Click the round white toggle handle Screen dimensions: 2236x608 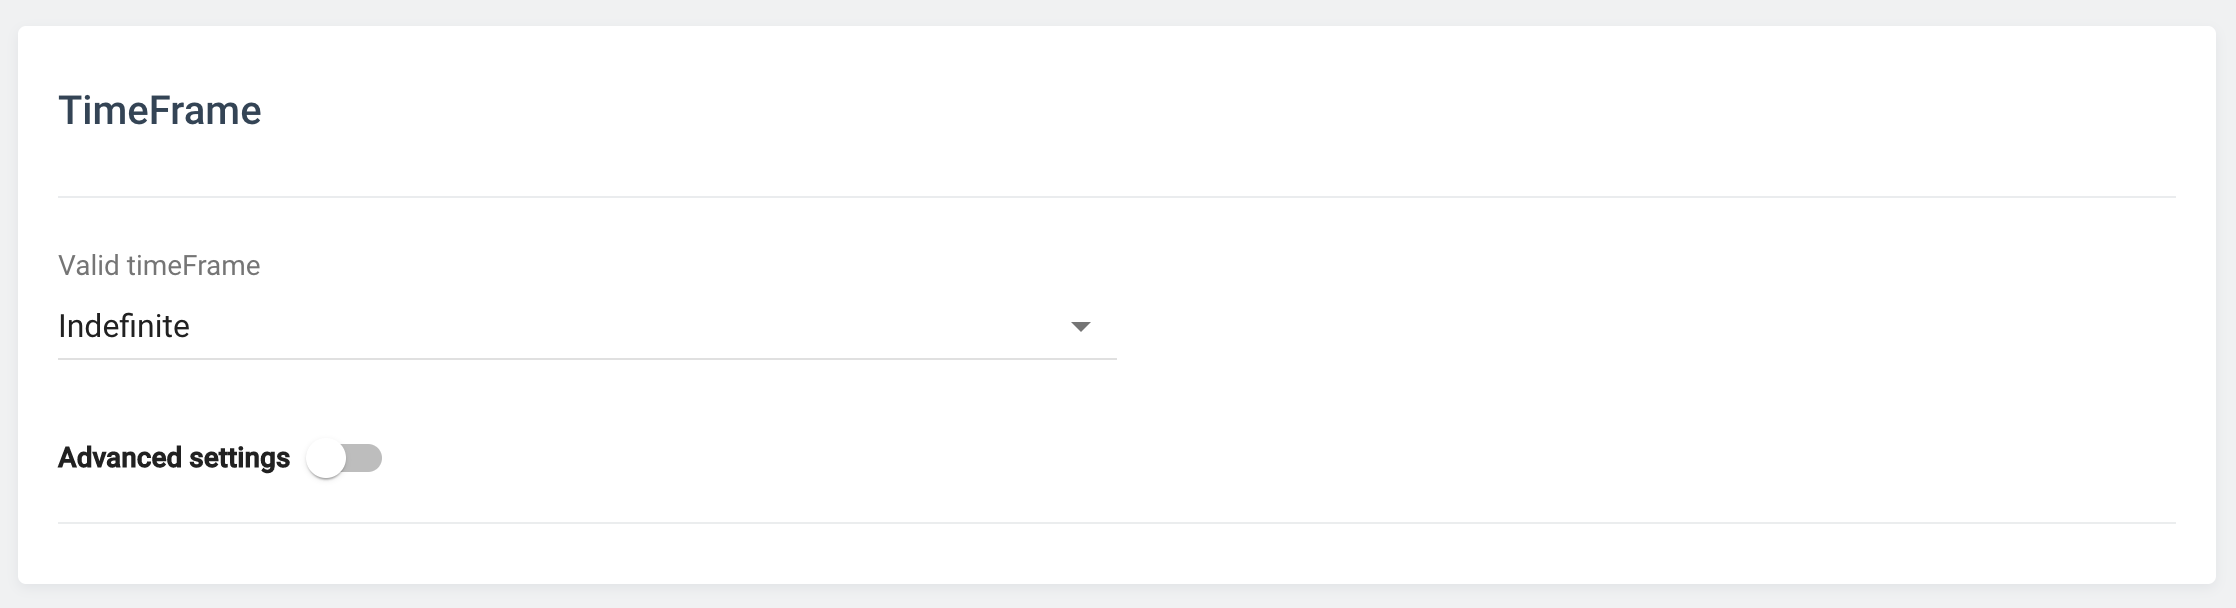pos(326,459)
